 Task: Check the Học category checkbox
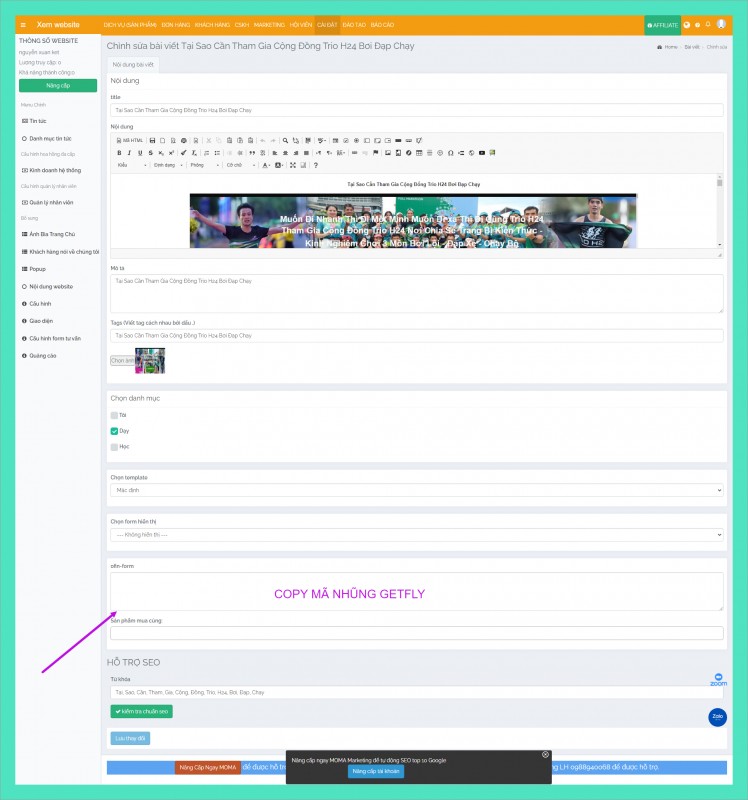pos(114,447)
